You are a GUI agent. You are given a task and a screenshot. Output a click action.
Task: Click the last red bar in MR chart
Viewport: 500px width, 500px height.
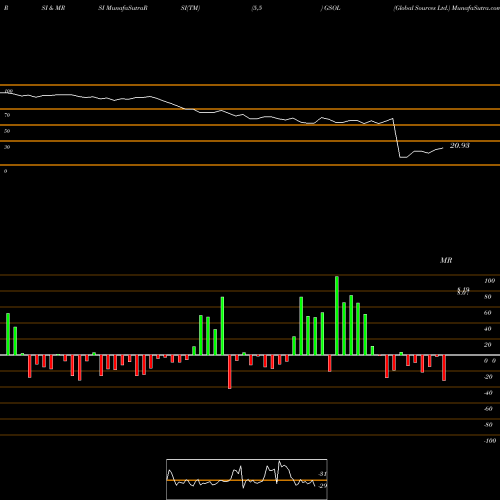444,368
